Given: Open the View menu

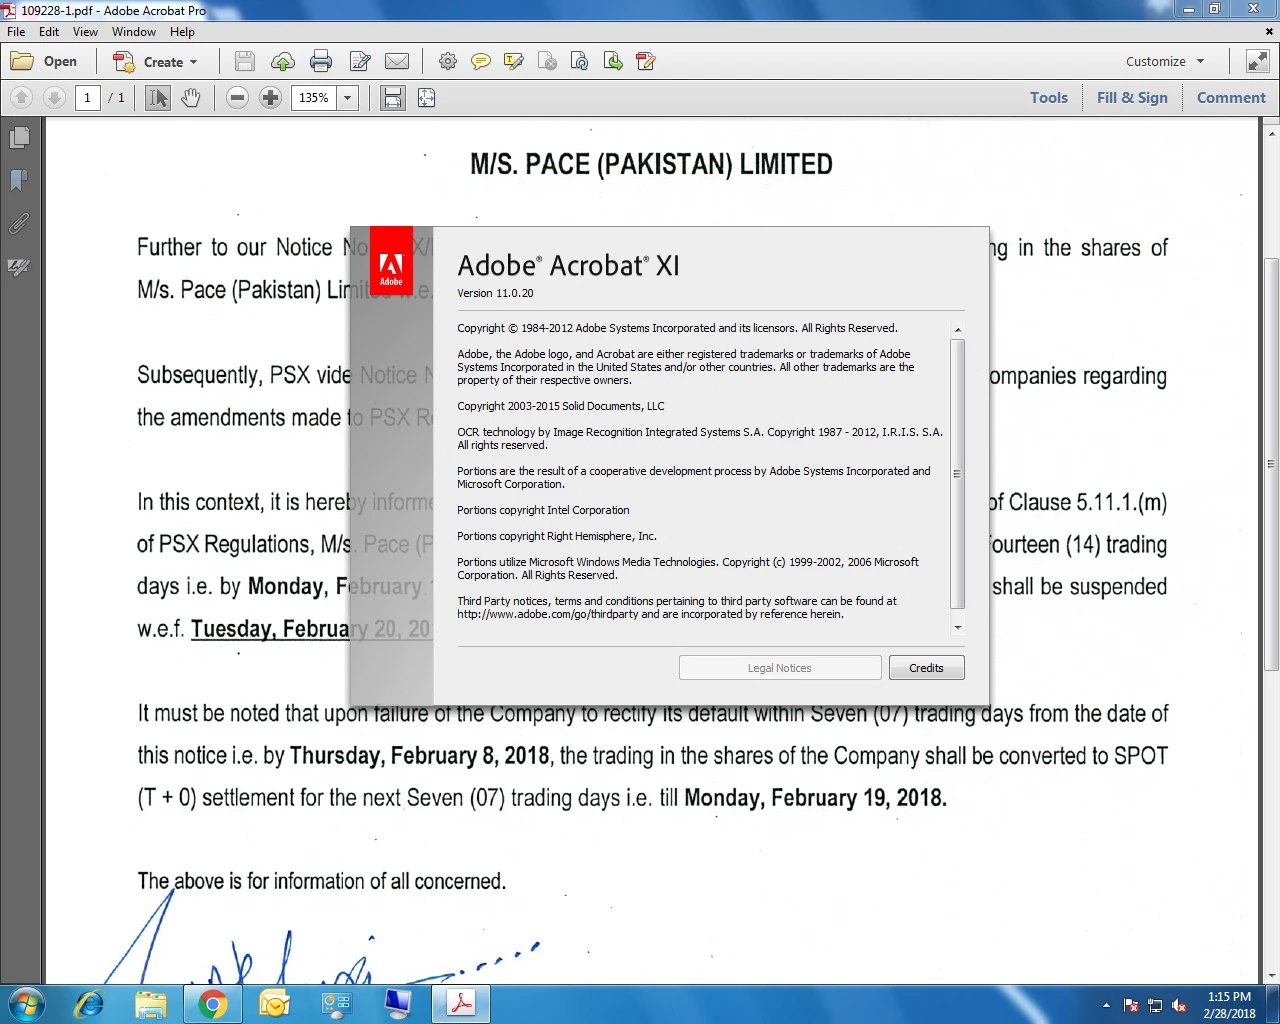Looking at the screenshot, I should tap(85, 31).
